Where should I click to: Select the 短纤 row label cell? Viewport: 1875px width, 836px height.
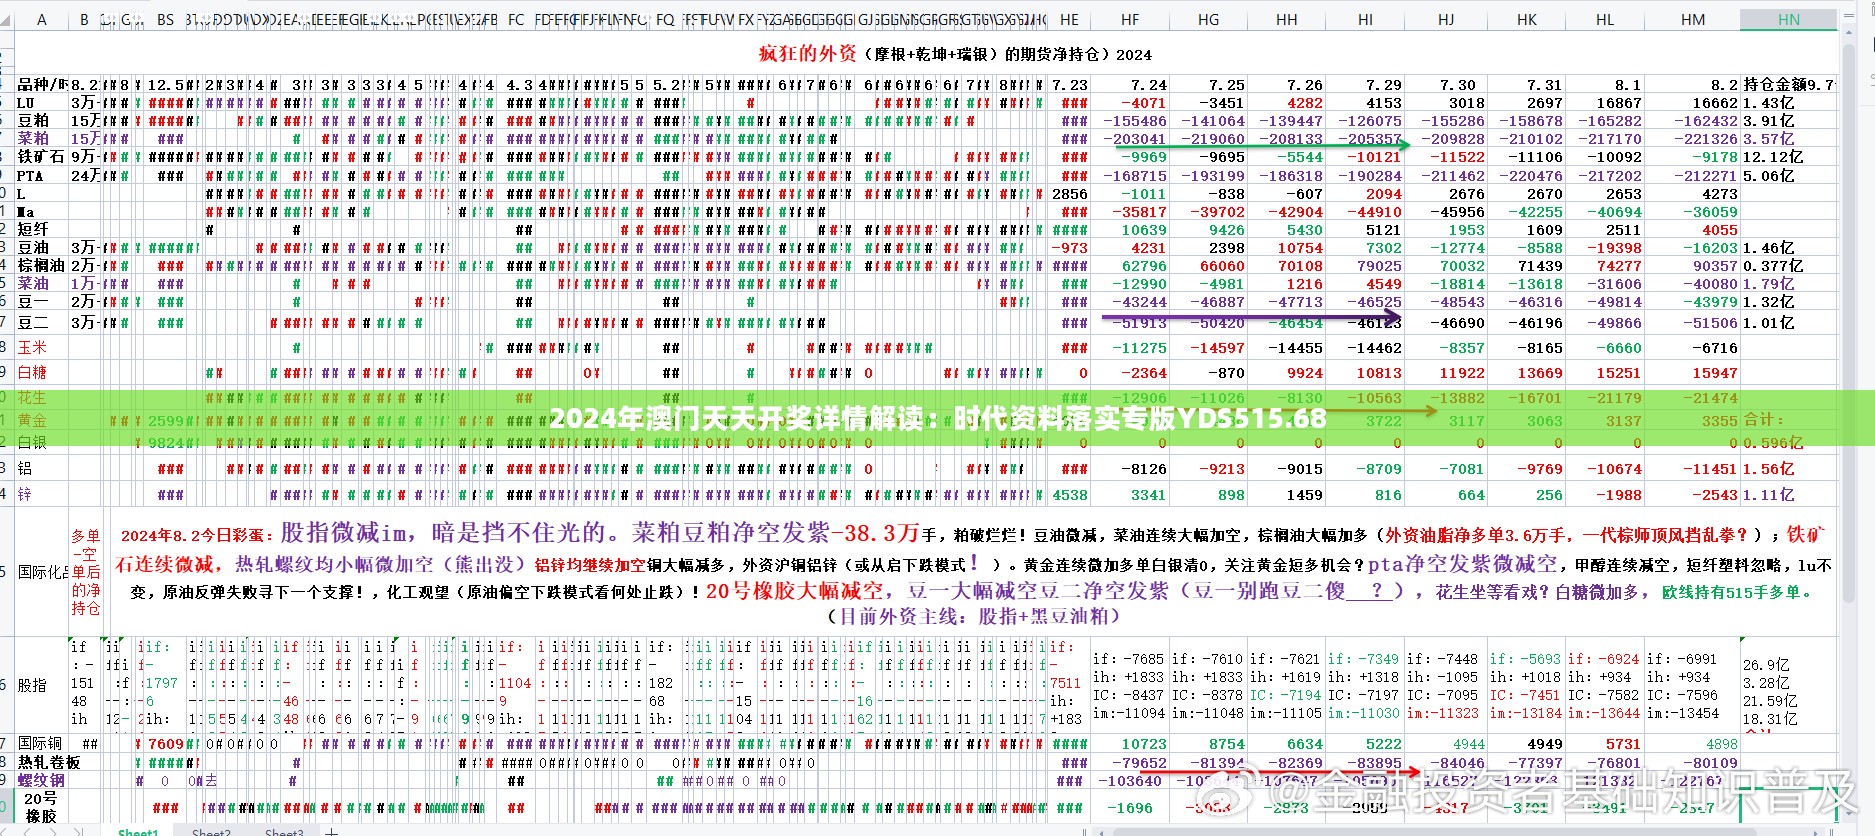click(x=41, y=230)
